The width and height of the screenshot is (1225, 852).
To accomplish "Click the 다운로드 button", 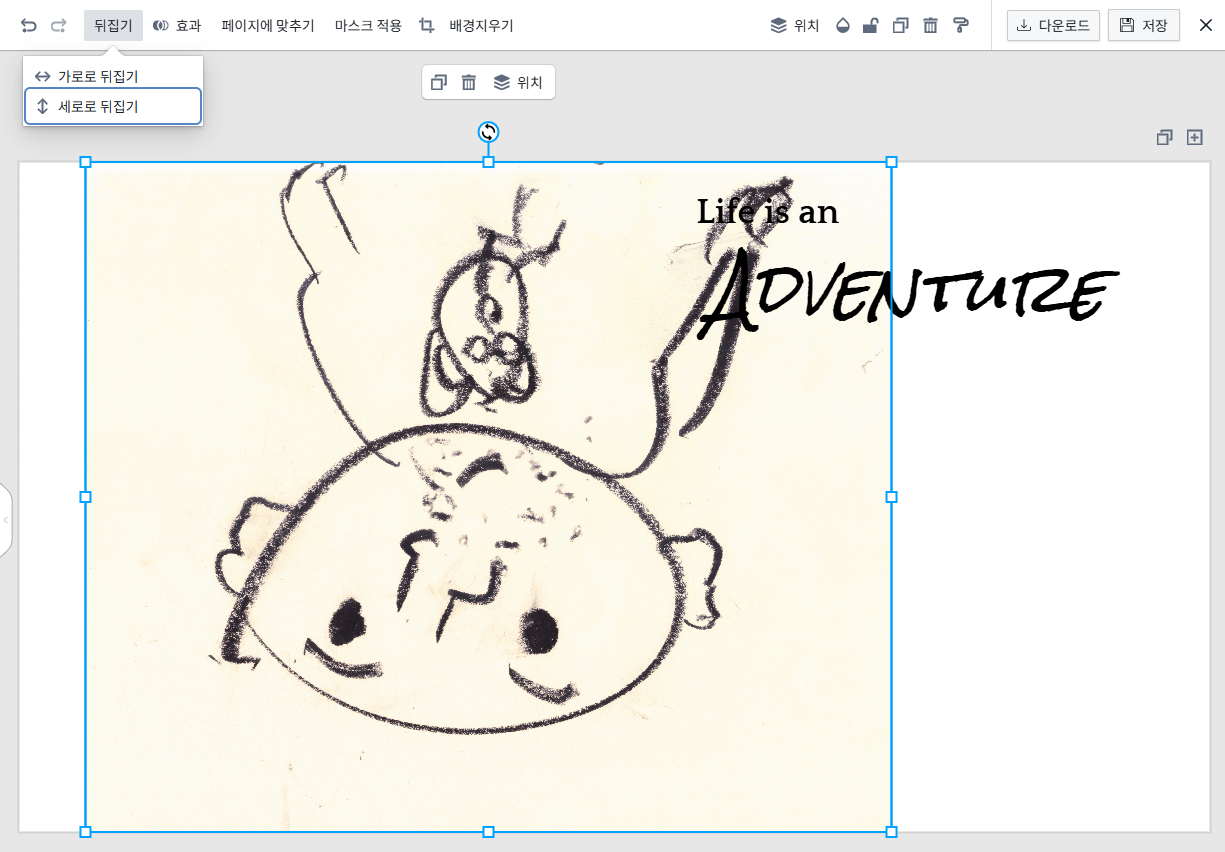I will point(1053,26).
